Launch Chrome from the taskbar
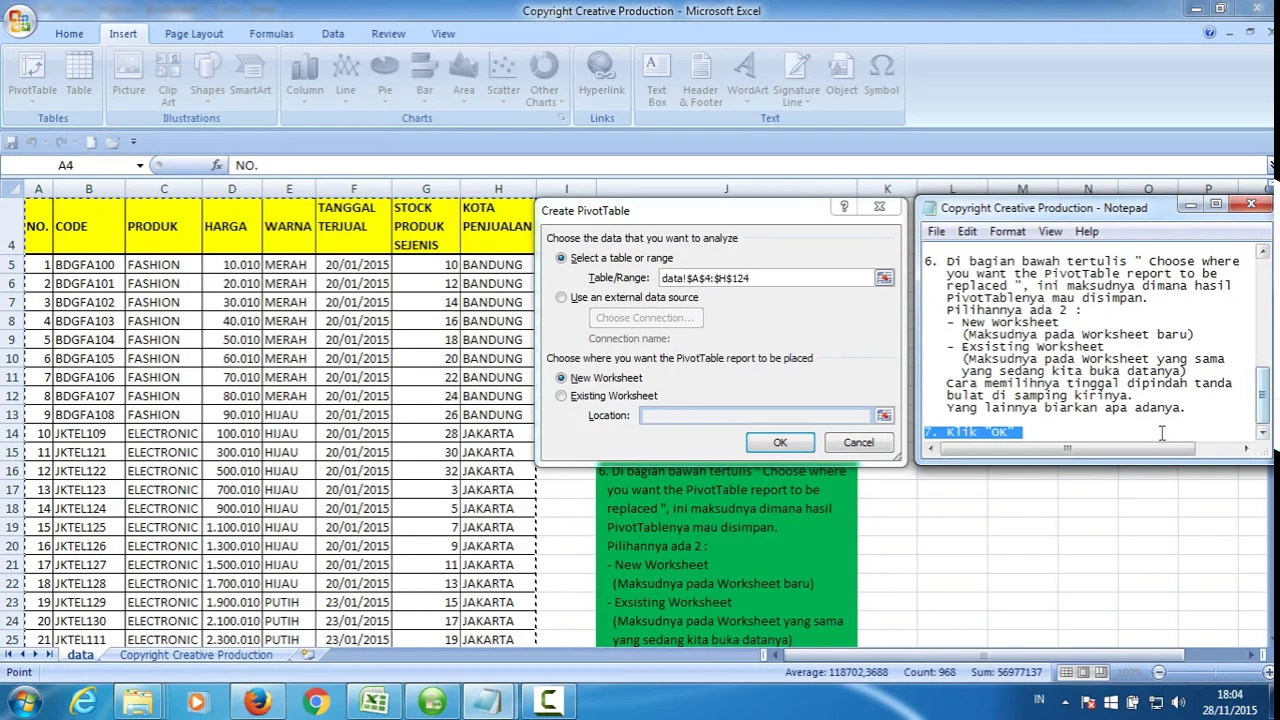This screenshot has width=1280, height=720. (316, 702)
